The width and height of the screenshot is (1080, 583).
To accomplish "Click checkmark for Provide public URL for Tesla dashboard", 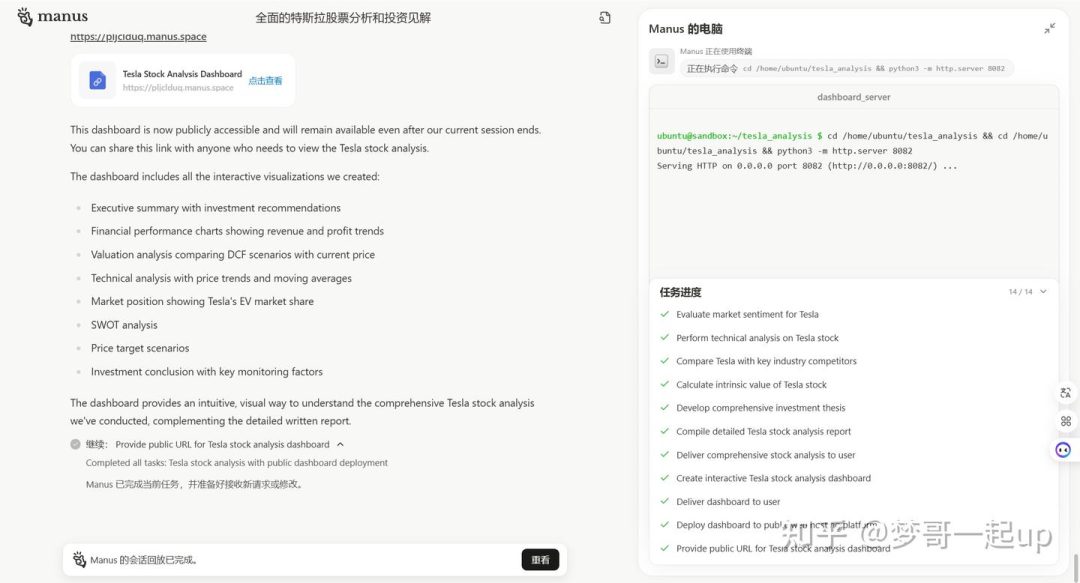I will coord(665,549).
